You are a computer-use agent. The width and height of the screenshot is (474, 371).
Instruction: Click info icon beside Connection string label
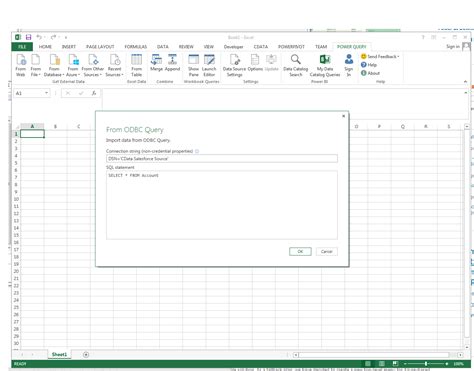[x=197, y=151]
